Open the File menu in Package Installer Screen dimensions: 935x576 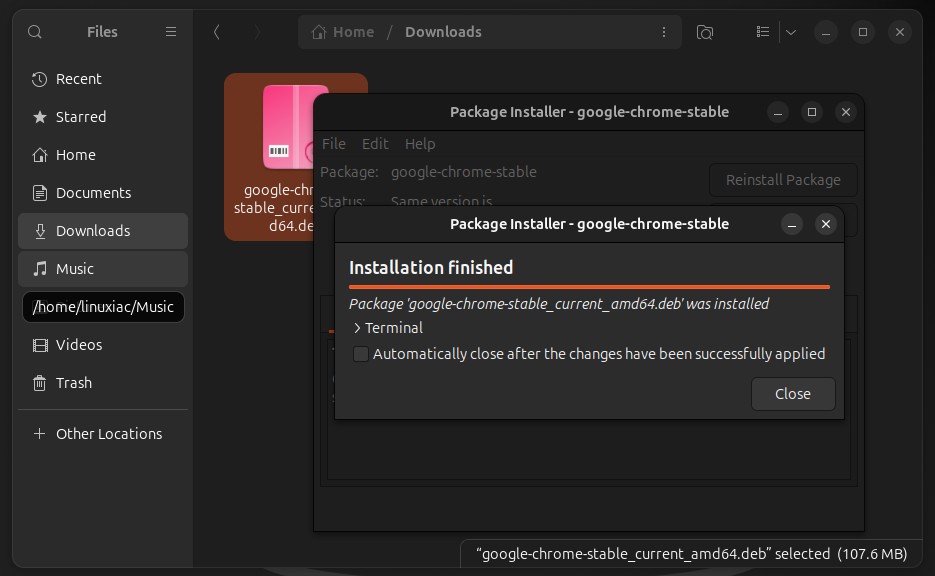333,144
